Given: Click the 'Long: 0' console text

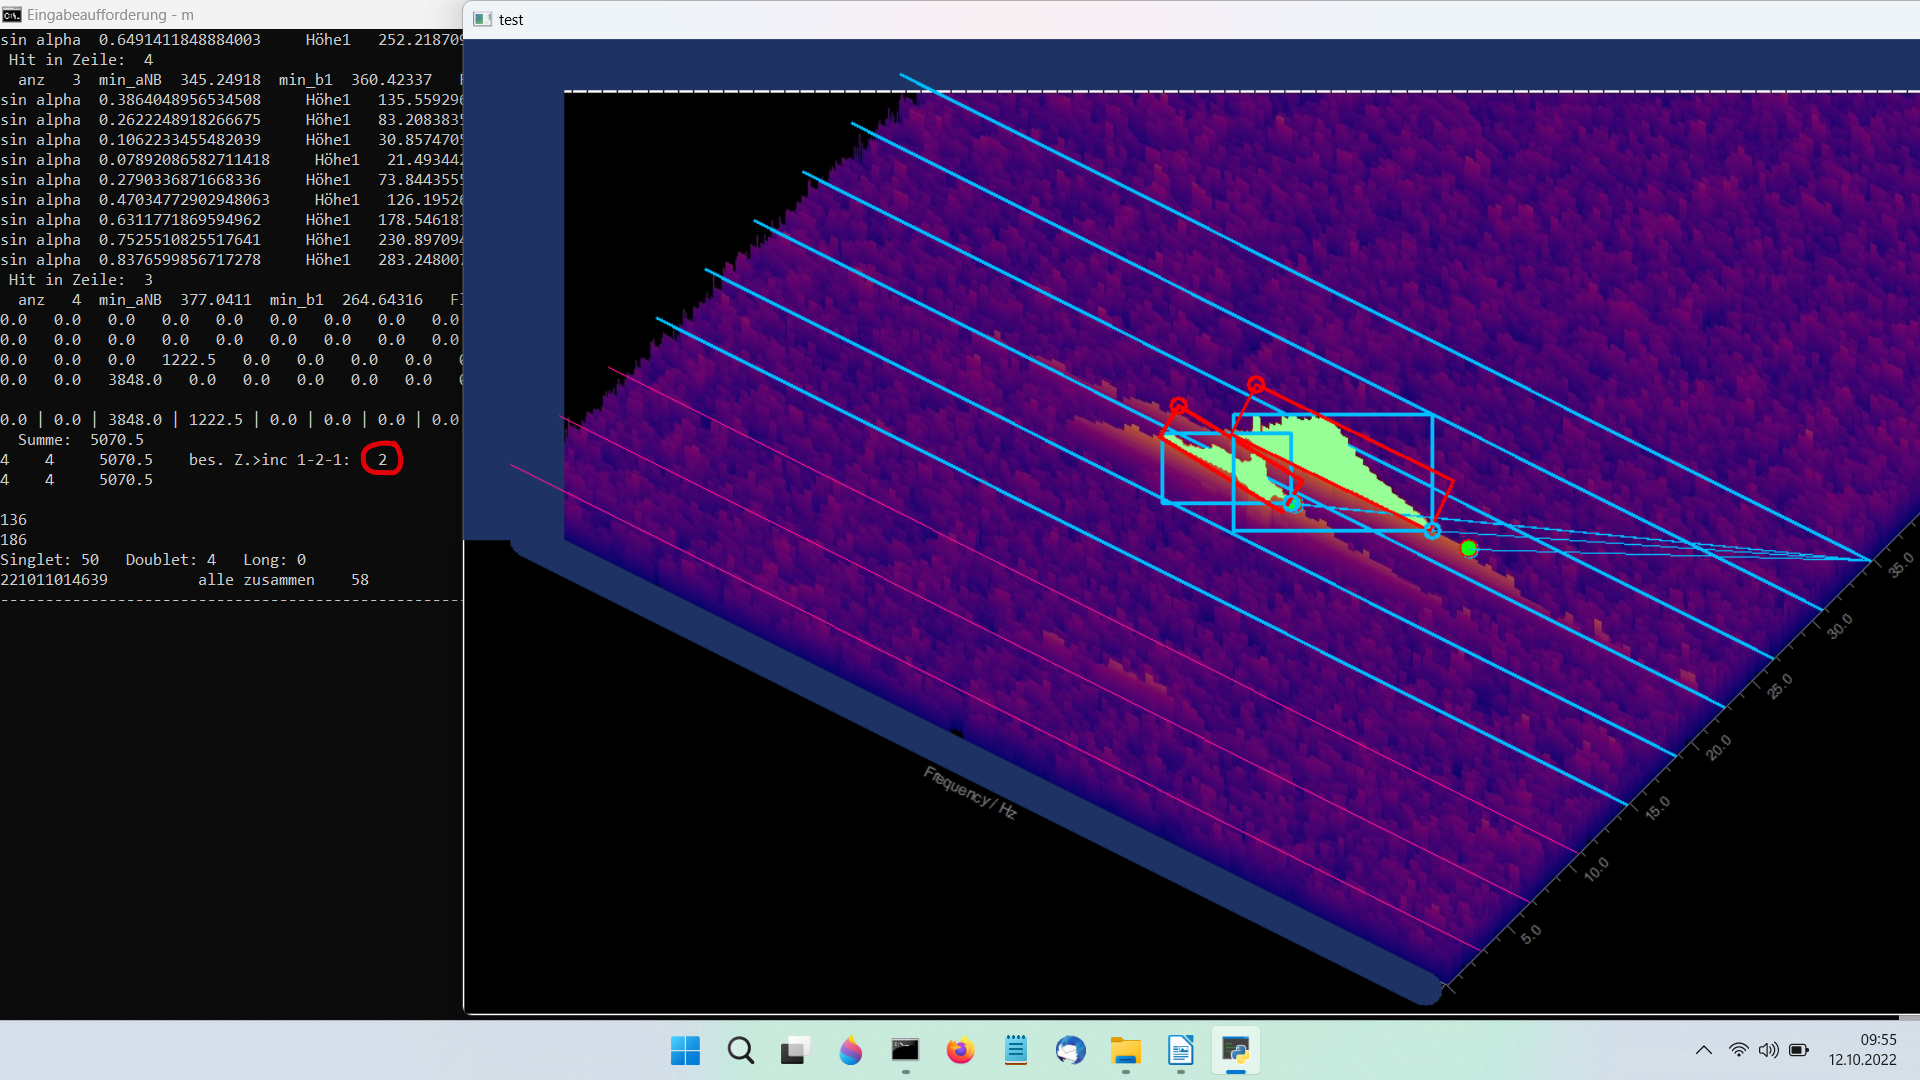Looking at the screenshot, I should coord(275,560).
